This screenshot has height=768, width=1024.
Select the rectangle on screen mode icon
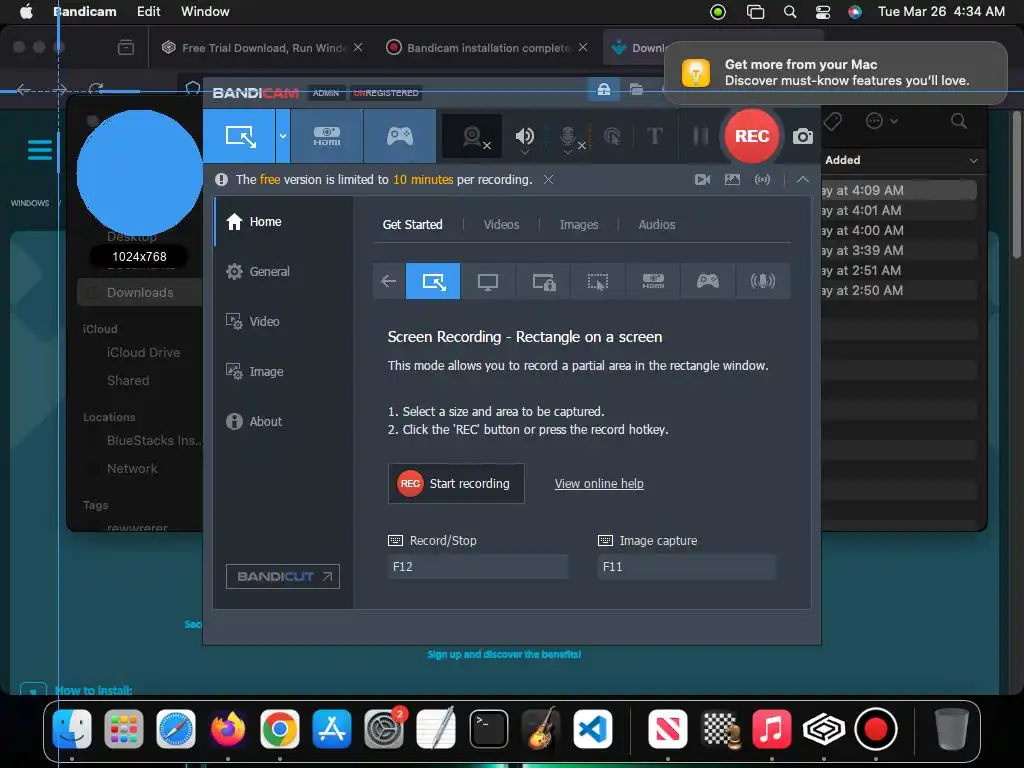[x=433, y=281]
